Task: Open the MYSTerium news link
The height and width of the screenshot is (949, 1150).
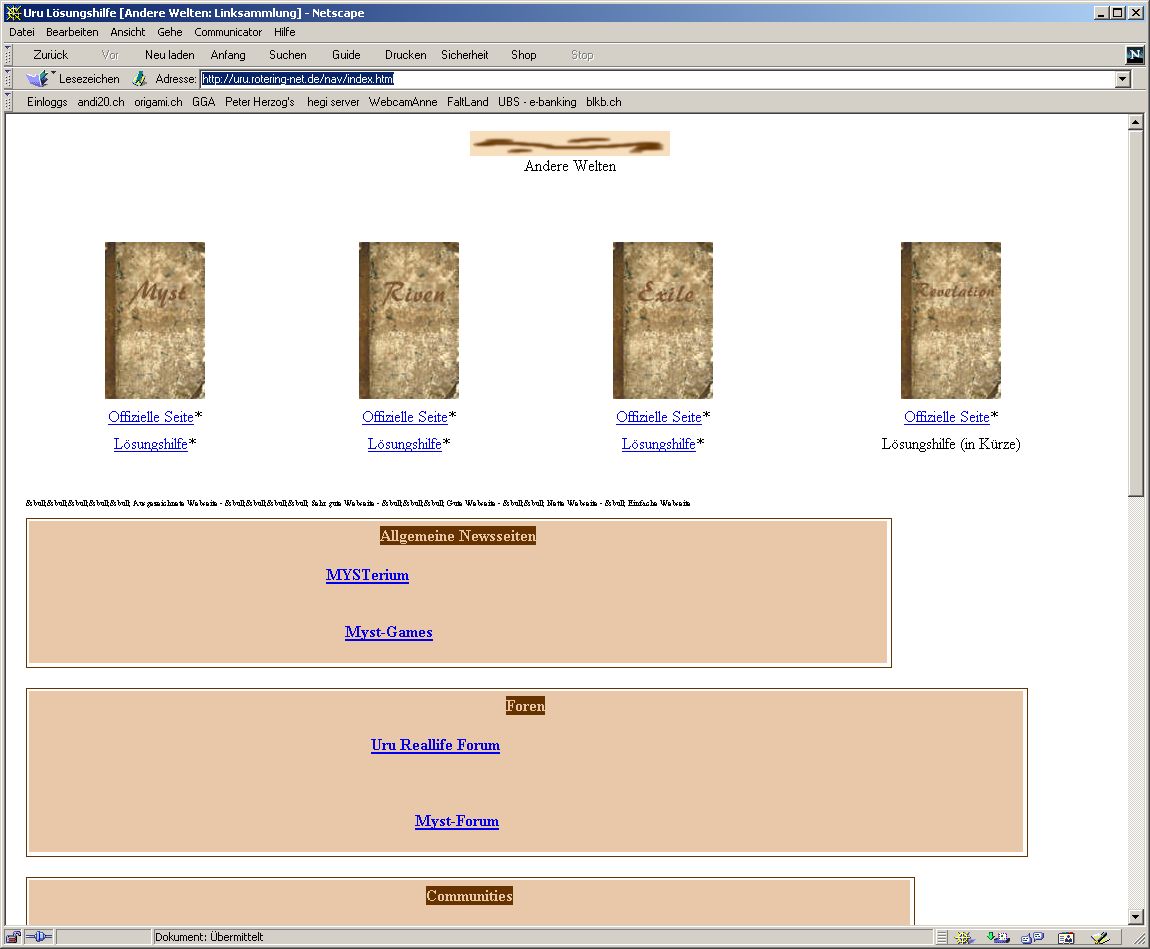Action: 367,575
